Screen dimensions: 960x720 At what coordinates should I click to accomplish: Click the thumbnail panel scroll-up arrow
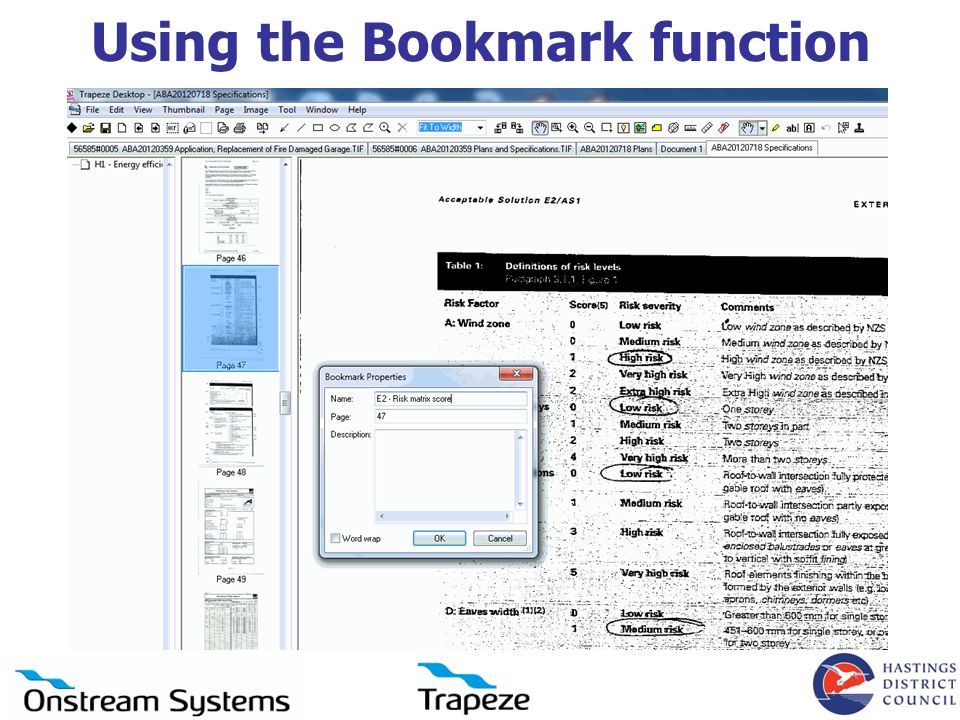[285, 165]
